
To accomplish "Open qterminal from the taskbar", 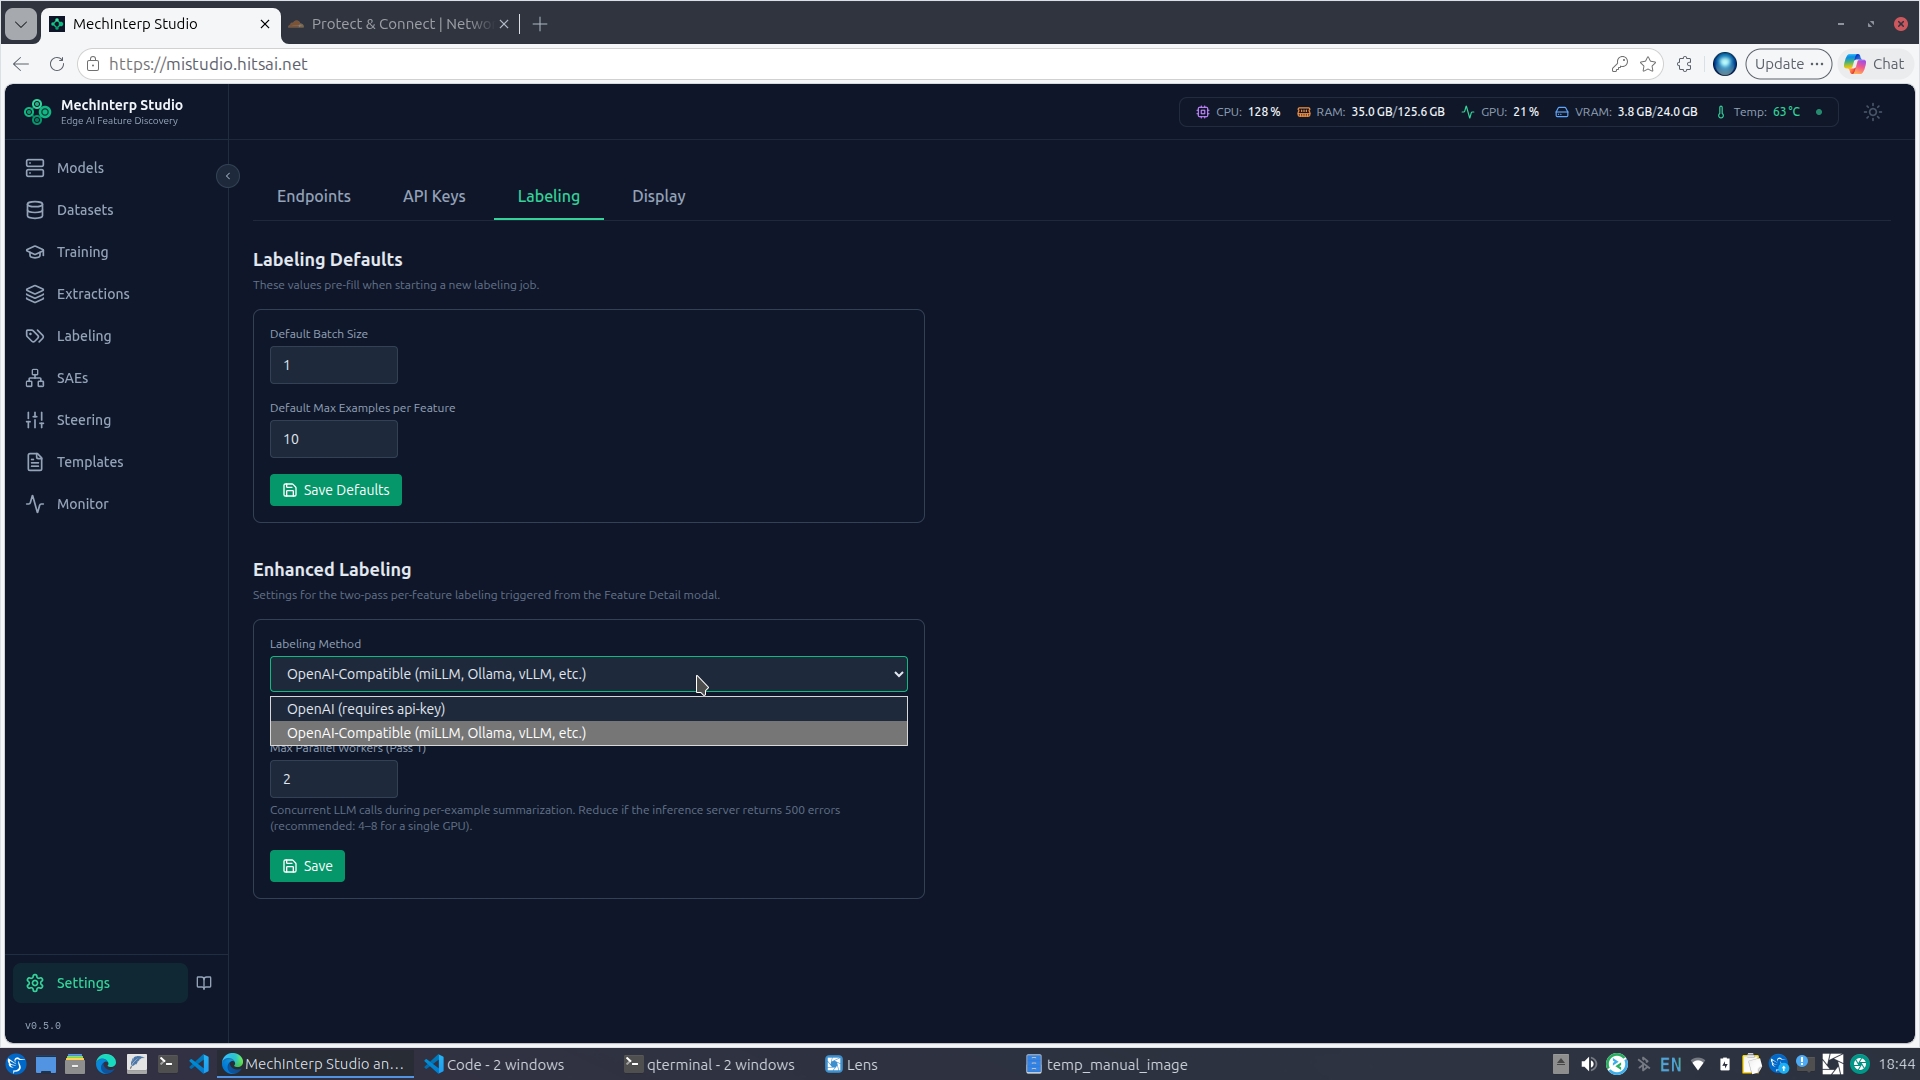I will [x=710, y=1065].
